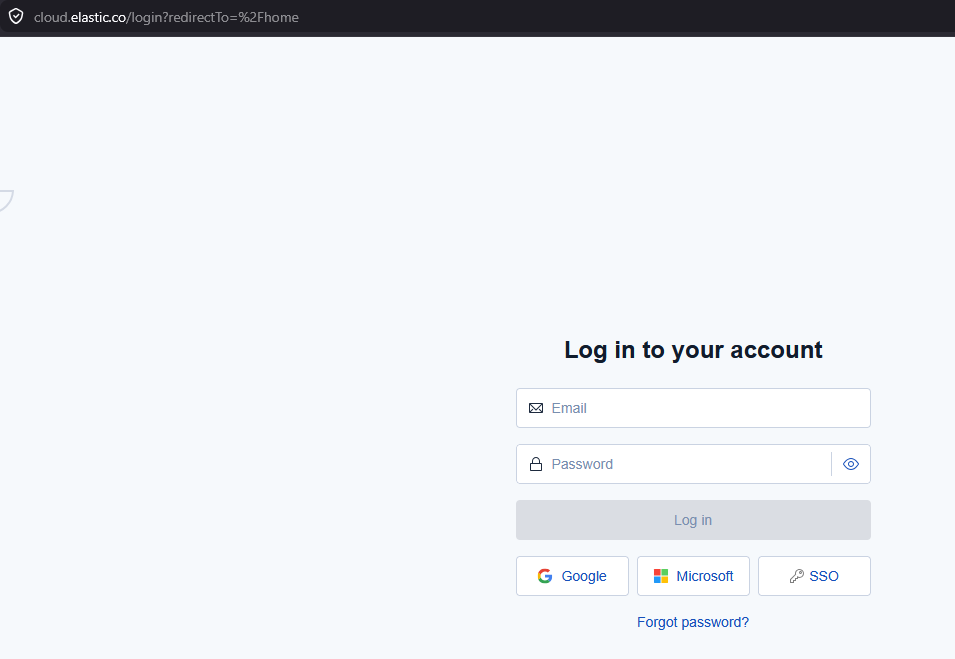The image size is (955, 659).
Task: Choose the SSO login button
Action: (x=814, y=576)
